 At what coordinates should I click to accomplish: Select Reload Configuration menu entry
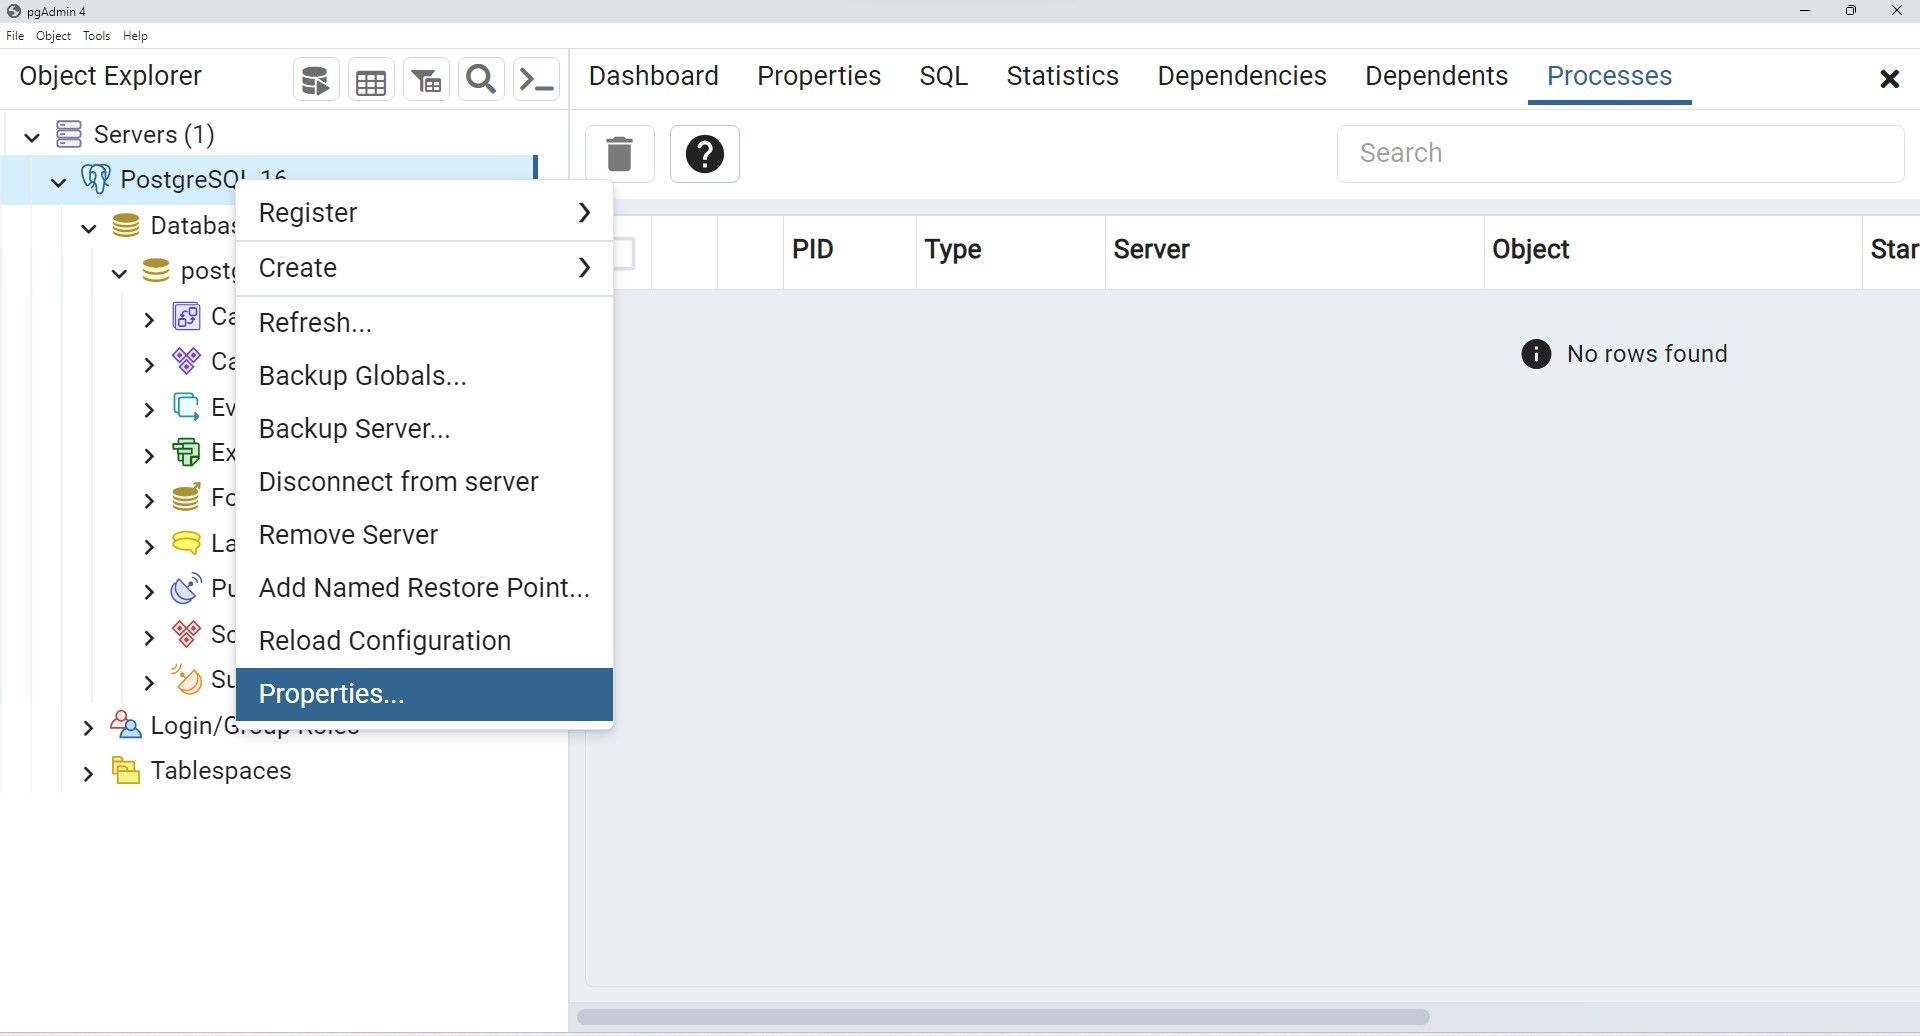pos(384,640)
